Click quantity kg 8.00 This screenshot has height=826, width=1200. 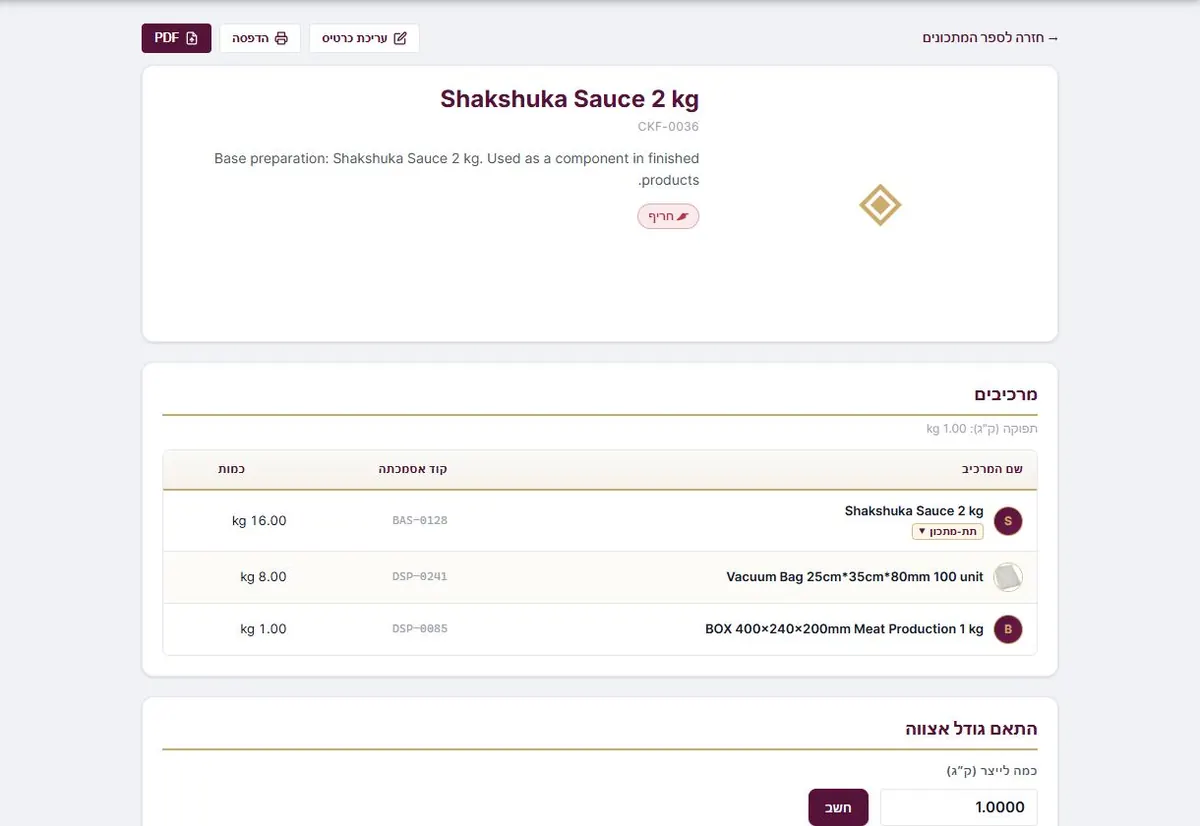click(x=263, y=577)
